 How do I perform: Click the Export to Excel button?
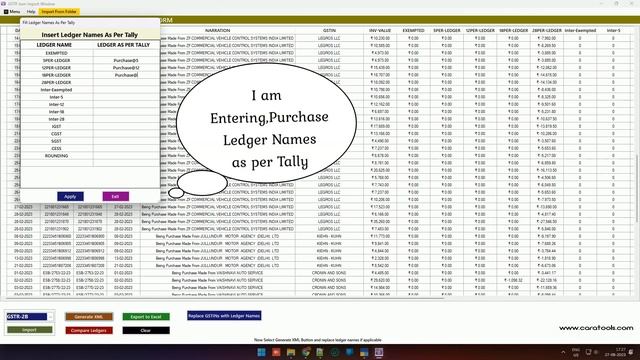[146, 317]
